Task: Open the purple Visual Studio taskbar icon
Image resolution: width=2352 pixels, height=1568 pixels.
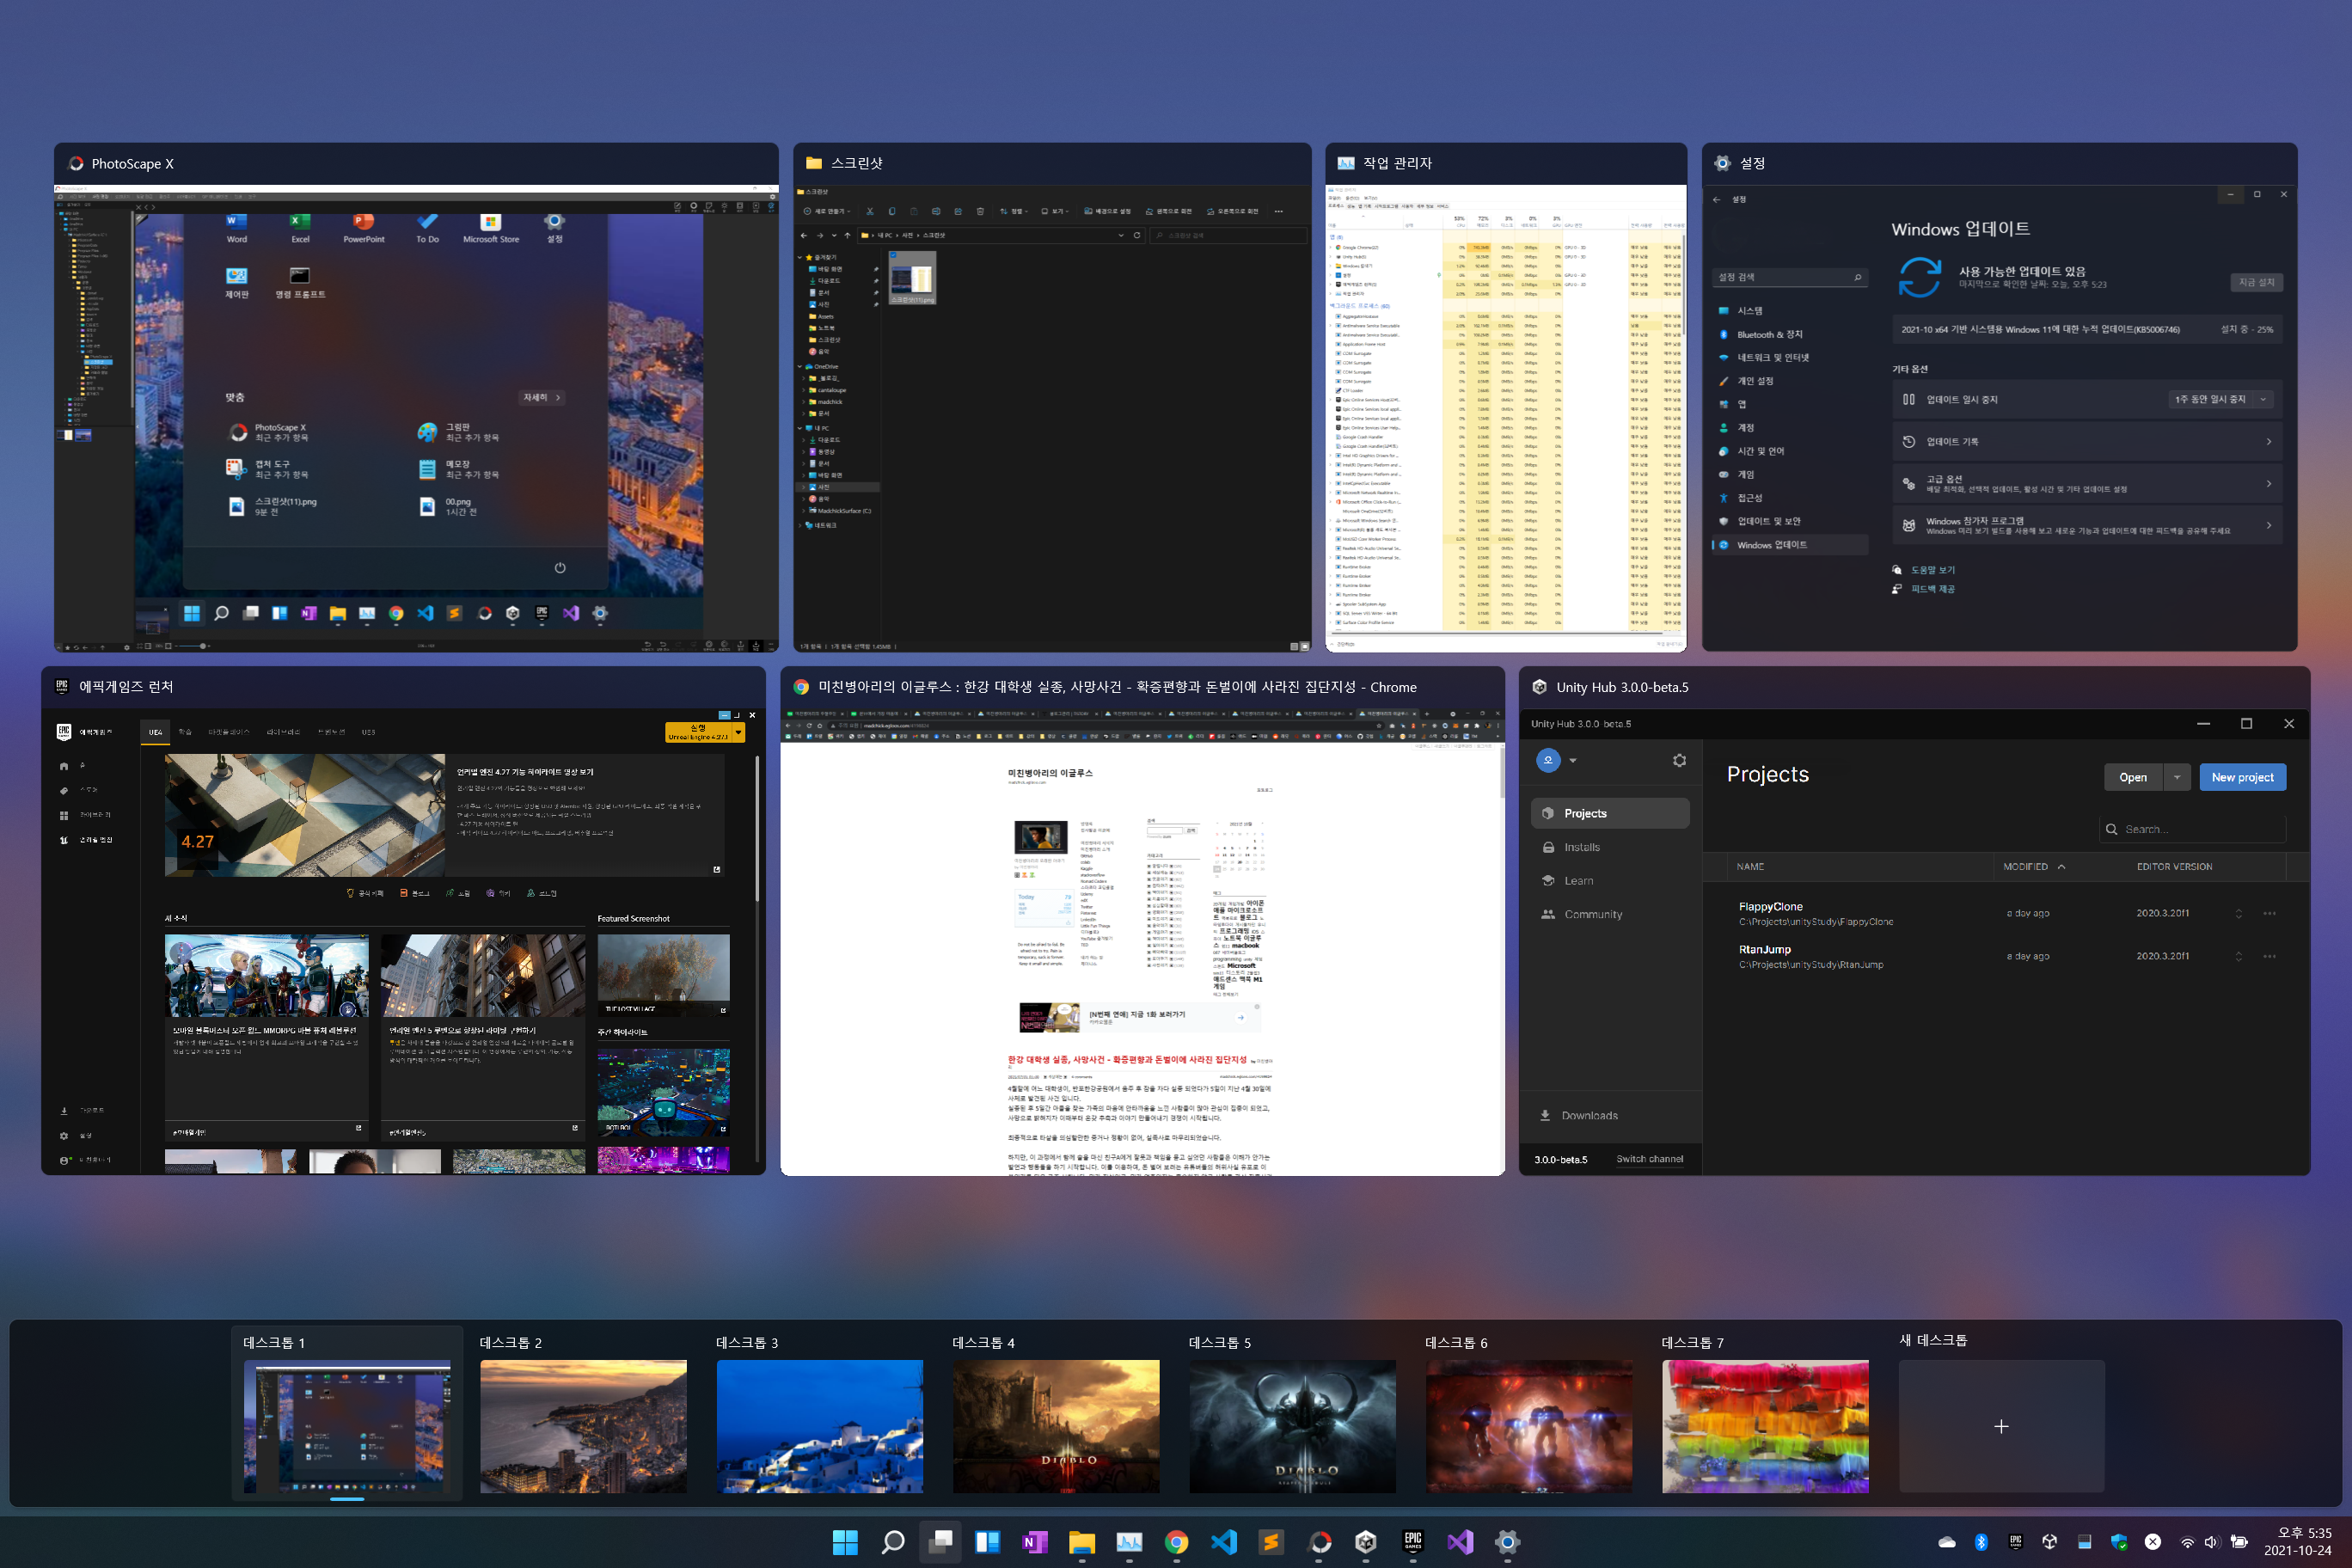Action: 1460,1542
